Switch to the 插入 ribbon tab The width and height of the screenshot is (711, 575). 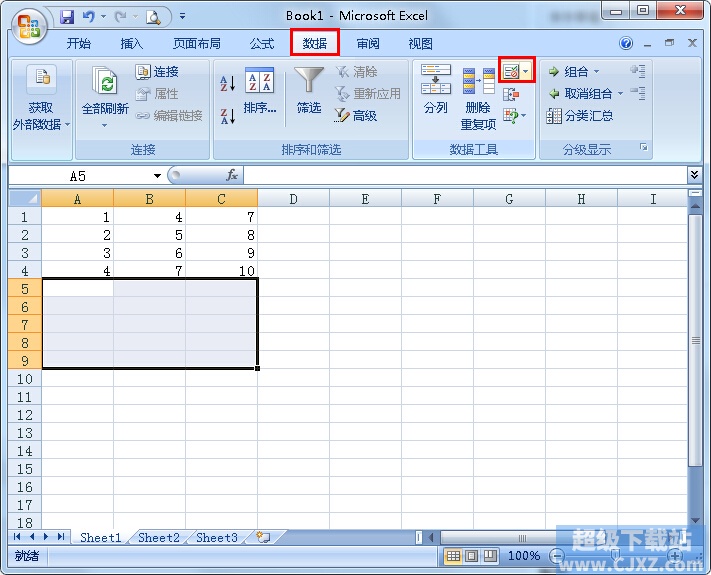point(131,44)
